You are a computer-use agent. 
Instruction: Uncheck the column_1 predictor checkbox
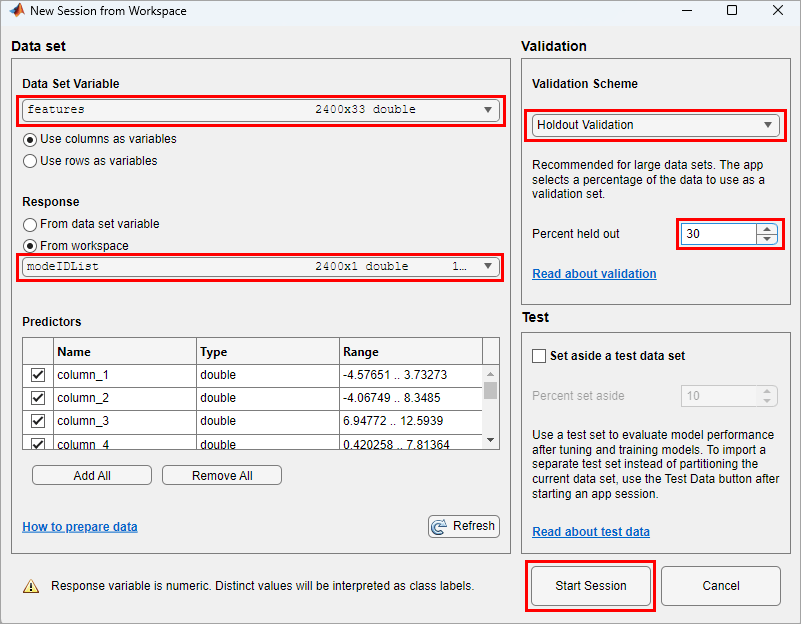39,375
